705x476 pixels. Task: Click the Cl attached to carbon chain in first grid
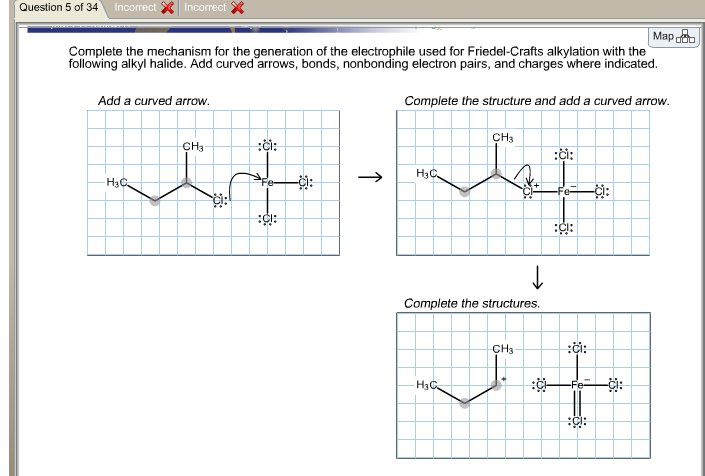tap(219, 200)
